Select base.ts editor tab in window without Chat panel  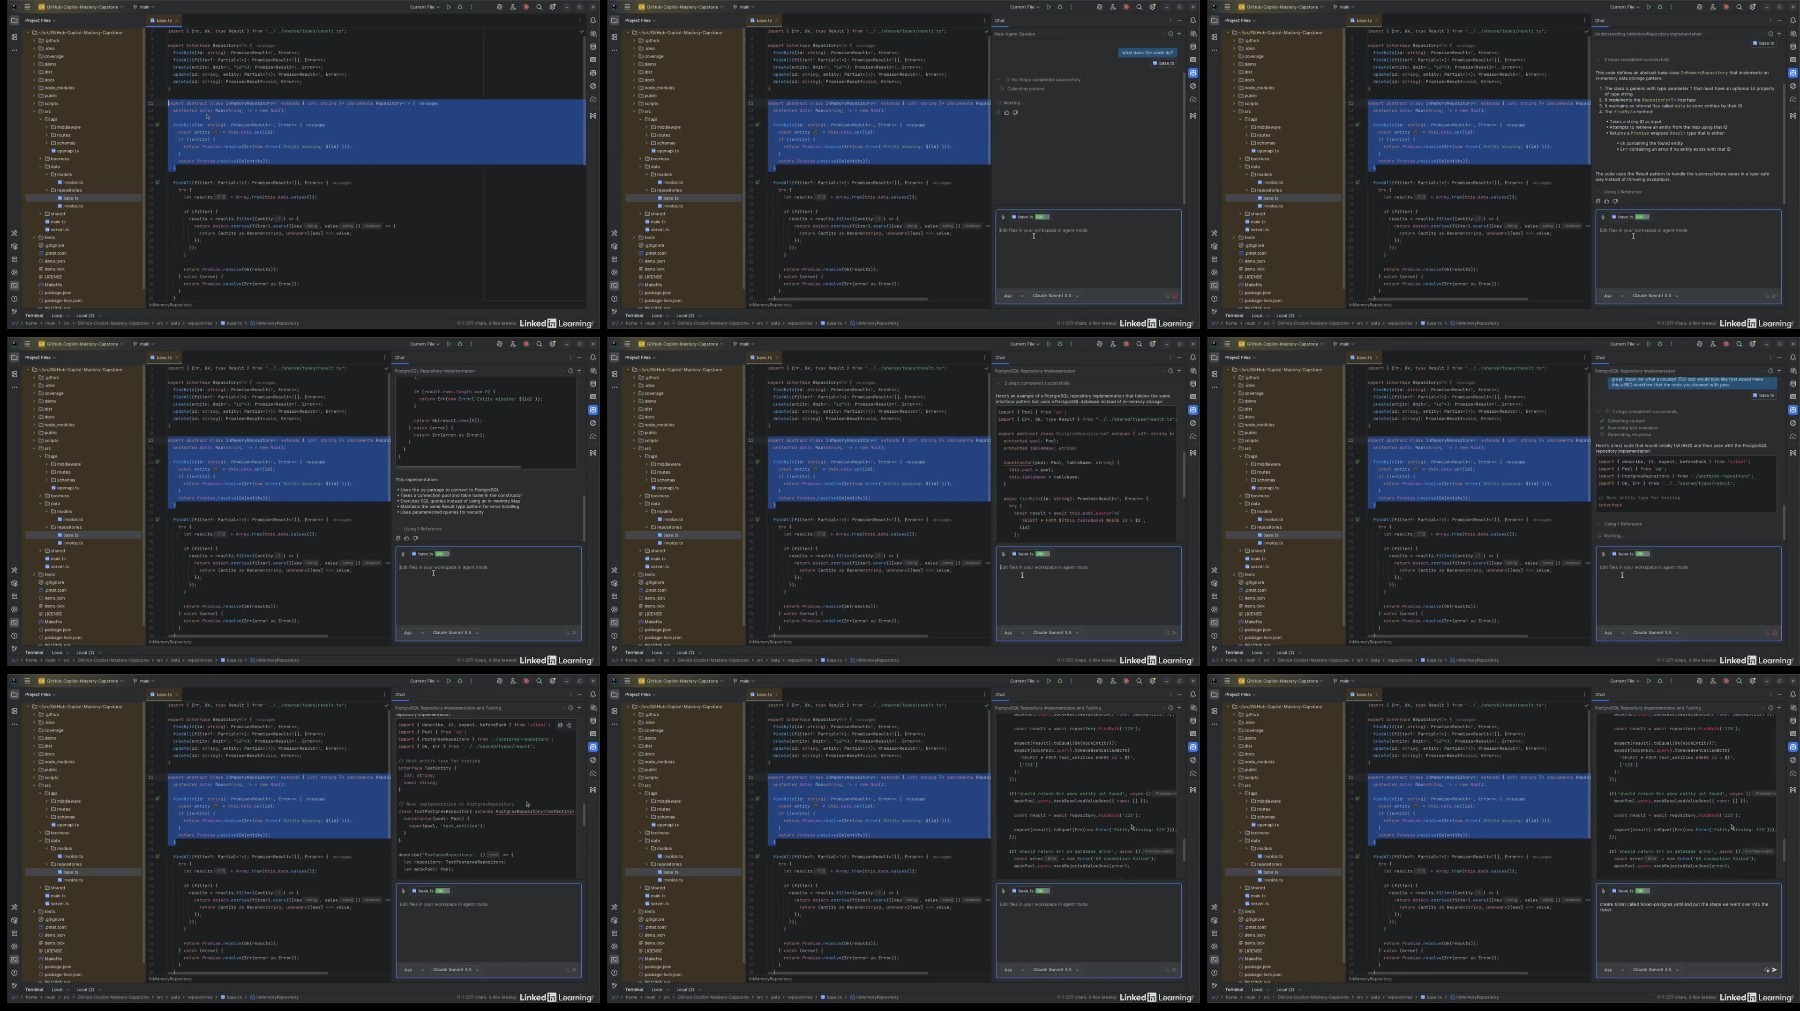pyautogui.click(x=165, y=20)
